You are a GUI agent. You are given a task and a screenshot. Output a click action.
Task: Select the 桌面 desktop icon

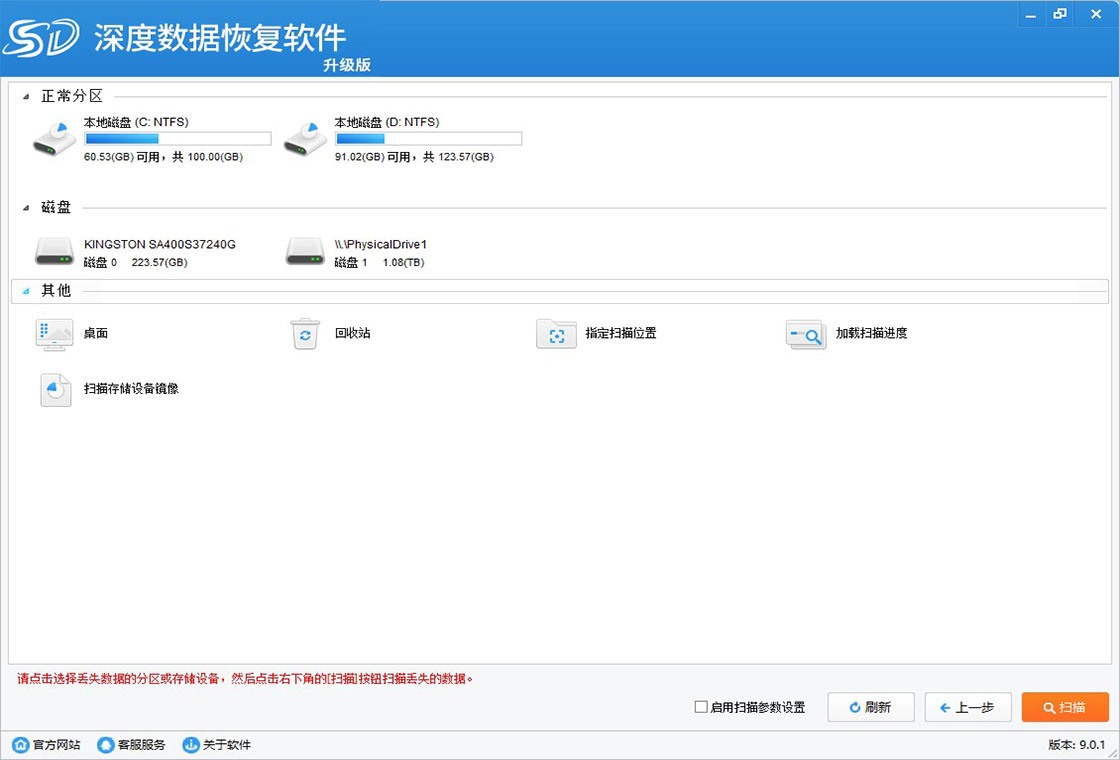click(x=54, y=334)
